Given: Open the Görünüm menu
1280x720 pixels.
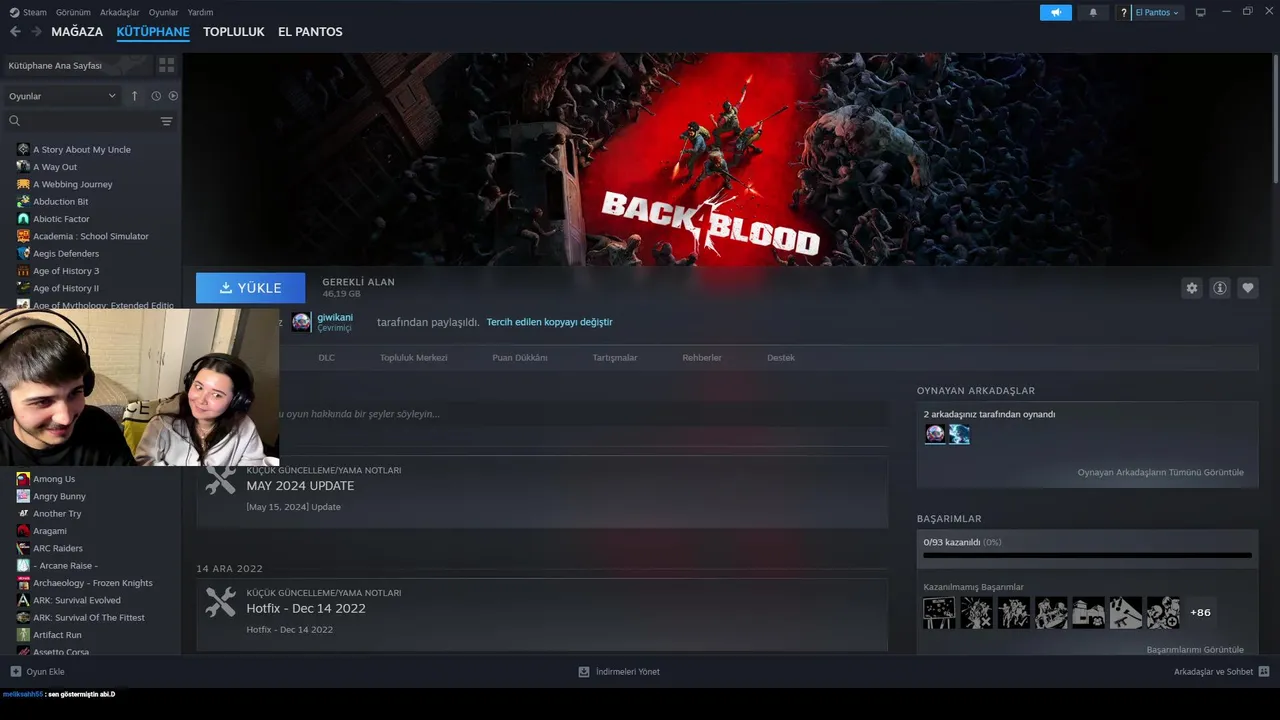Looking at the screenshot, I should point(73,12).
